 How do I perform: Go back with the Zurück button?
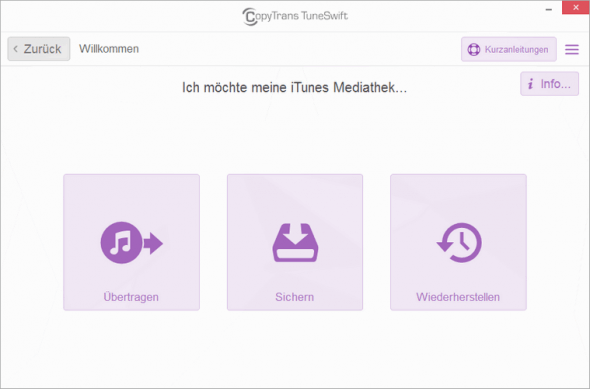[x=39, y=49]
